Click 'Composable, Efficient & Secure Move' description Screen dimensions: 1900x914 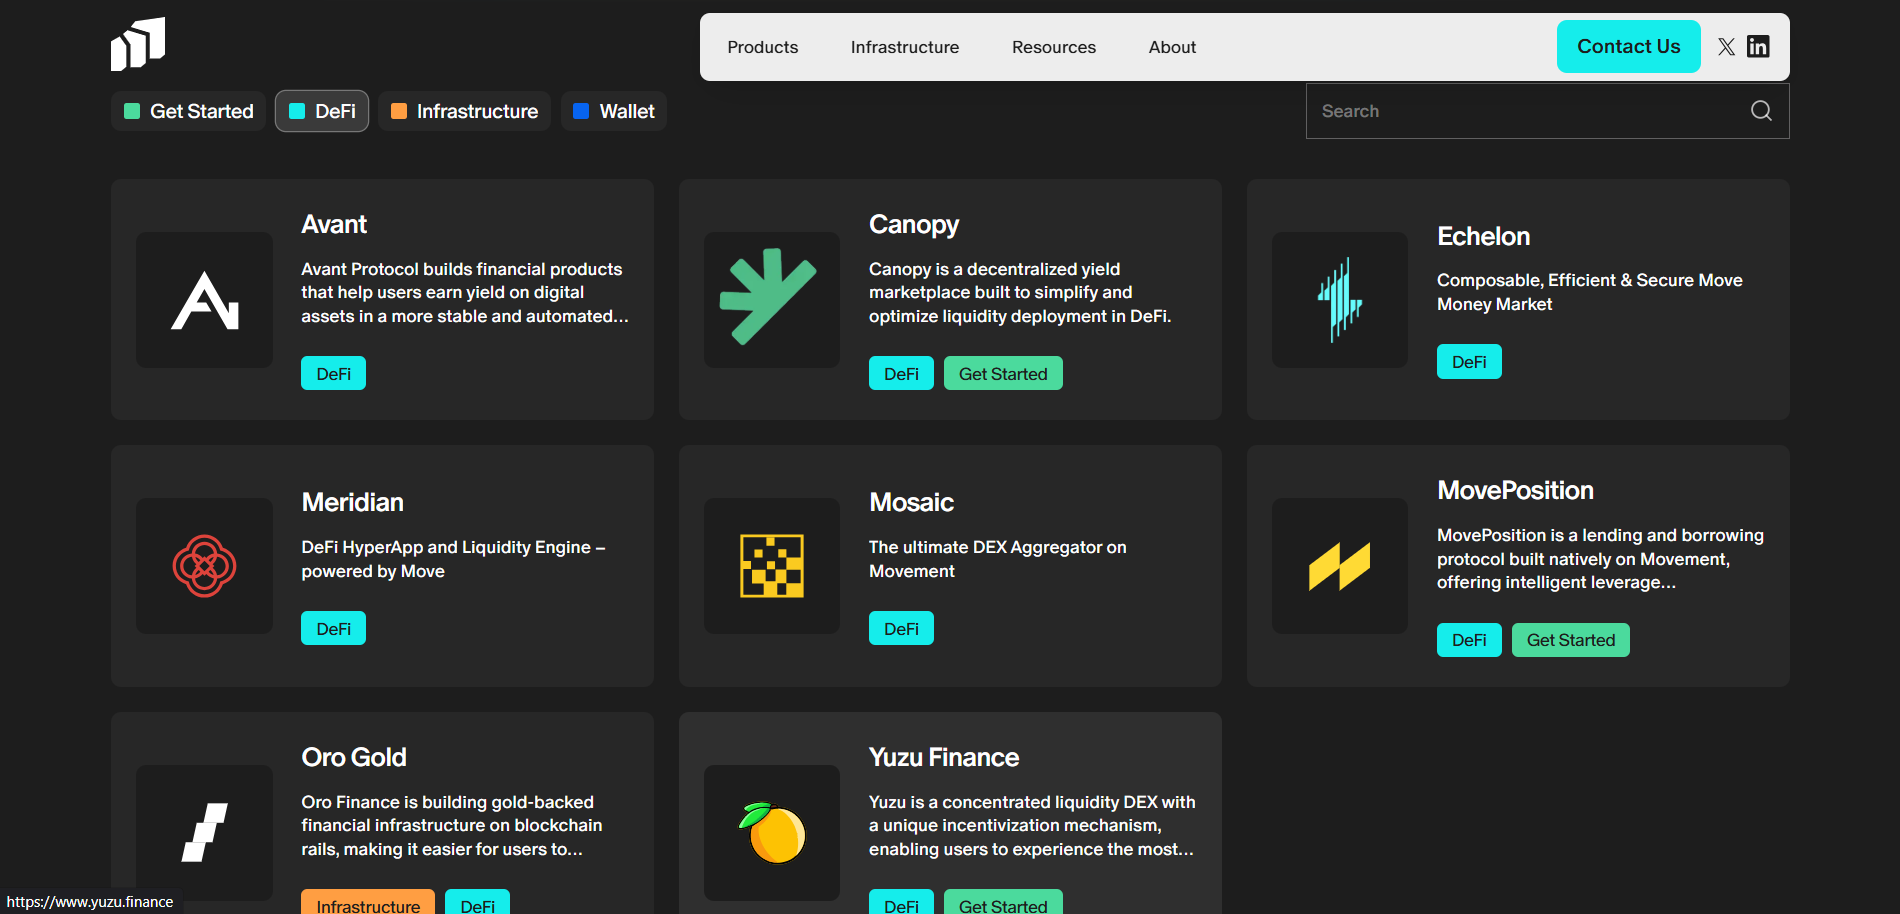point(1590,292)
